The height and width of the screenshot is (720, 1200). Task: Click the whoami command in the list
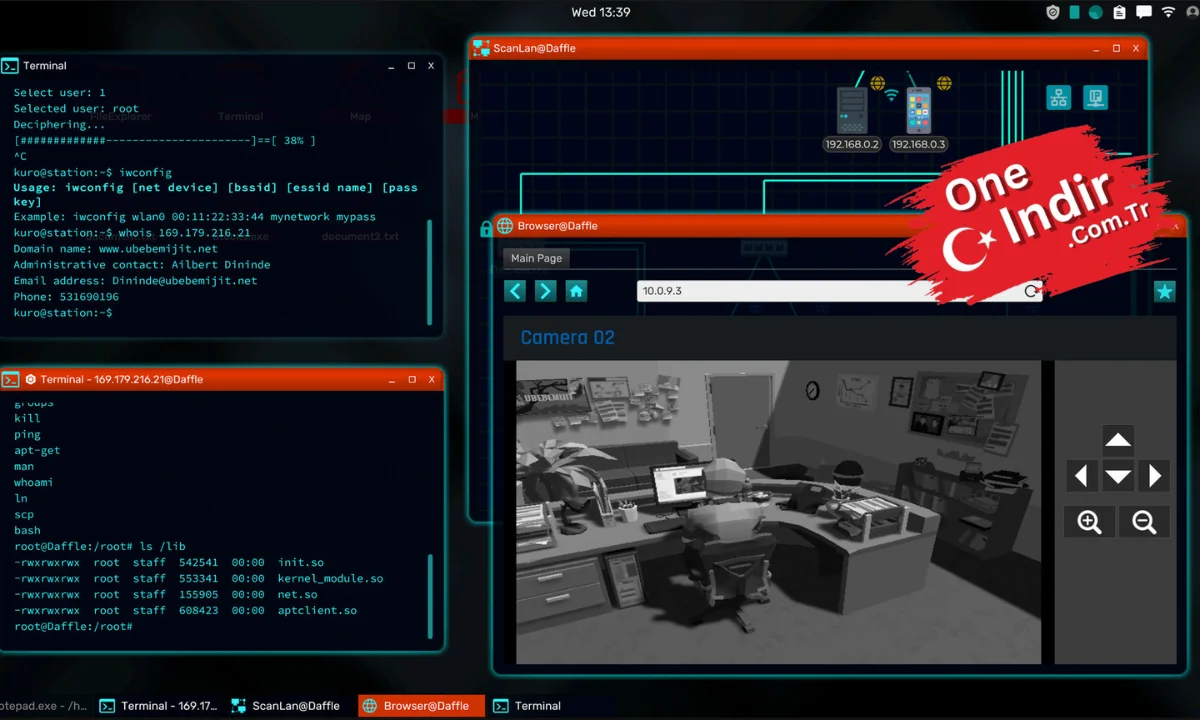[x=34, y=482]
